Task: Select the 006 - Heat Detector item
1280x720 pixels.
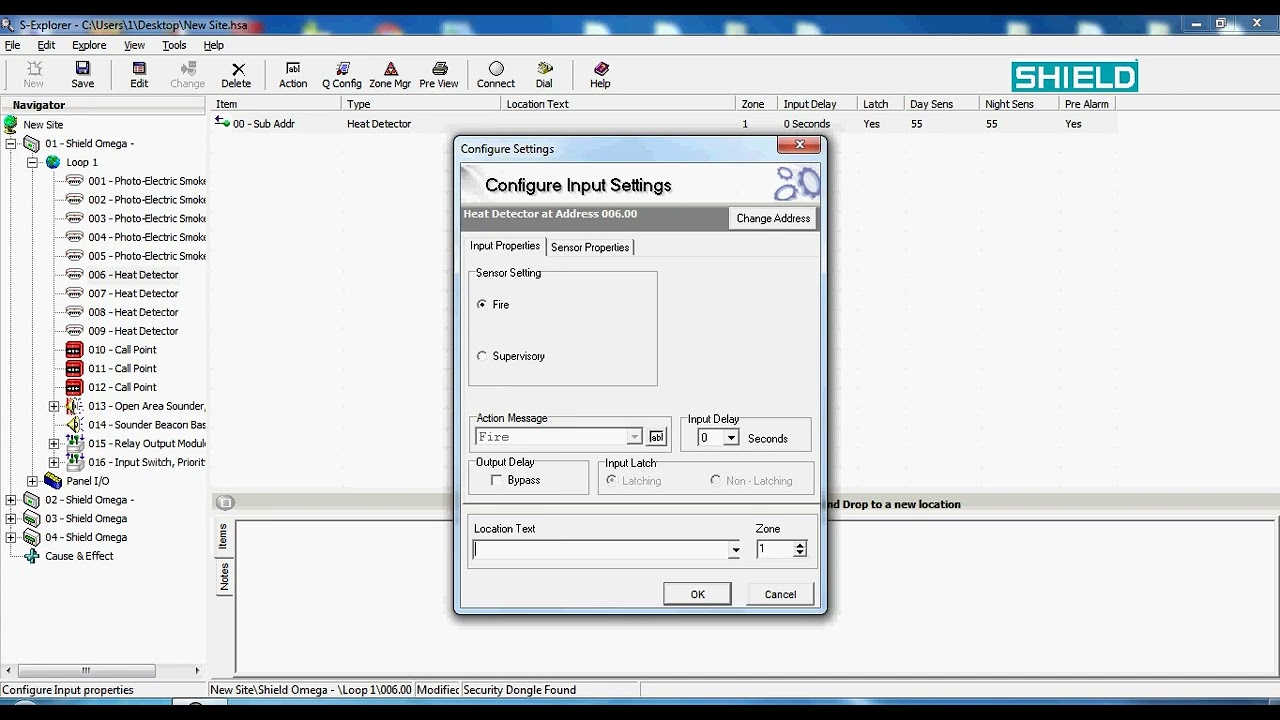Action: point(133,275)
